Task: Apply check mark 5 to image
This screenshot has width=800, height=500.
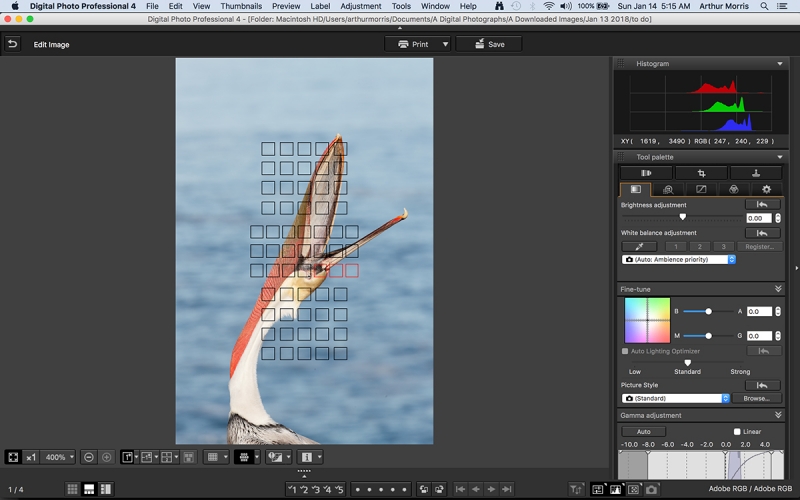Action: tap(340, 489)
